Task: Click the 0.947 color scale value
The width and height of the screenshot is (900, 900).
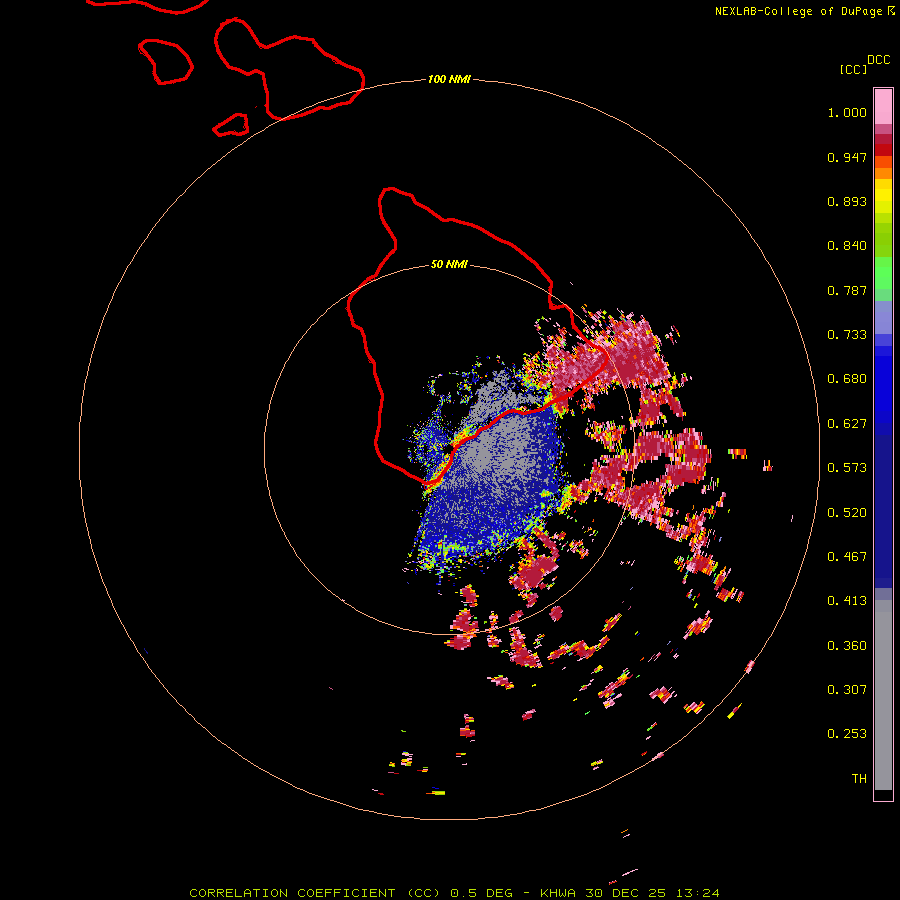Action: click(847, 157)
